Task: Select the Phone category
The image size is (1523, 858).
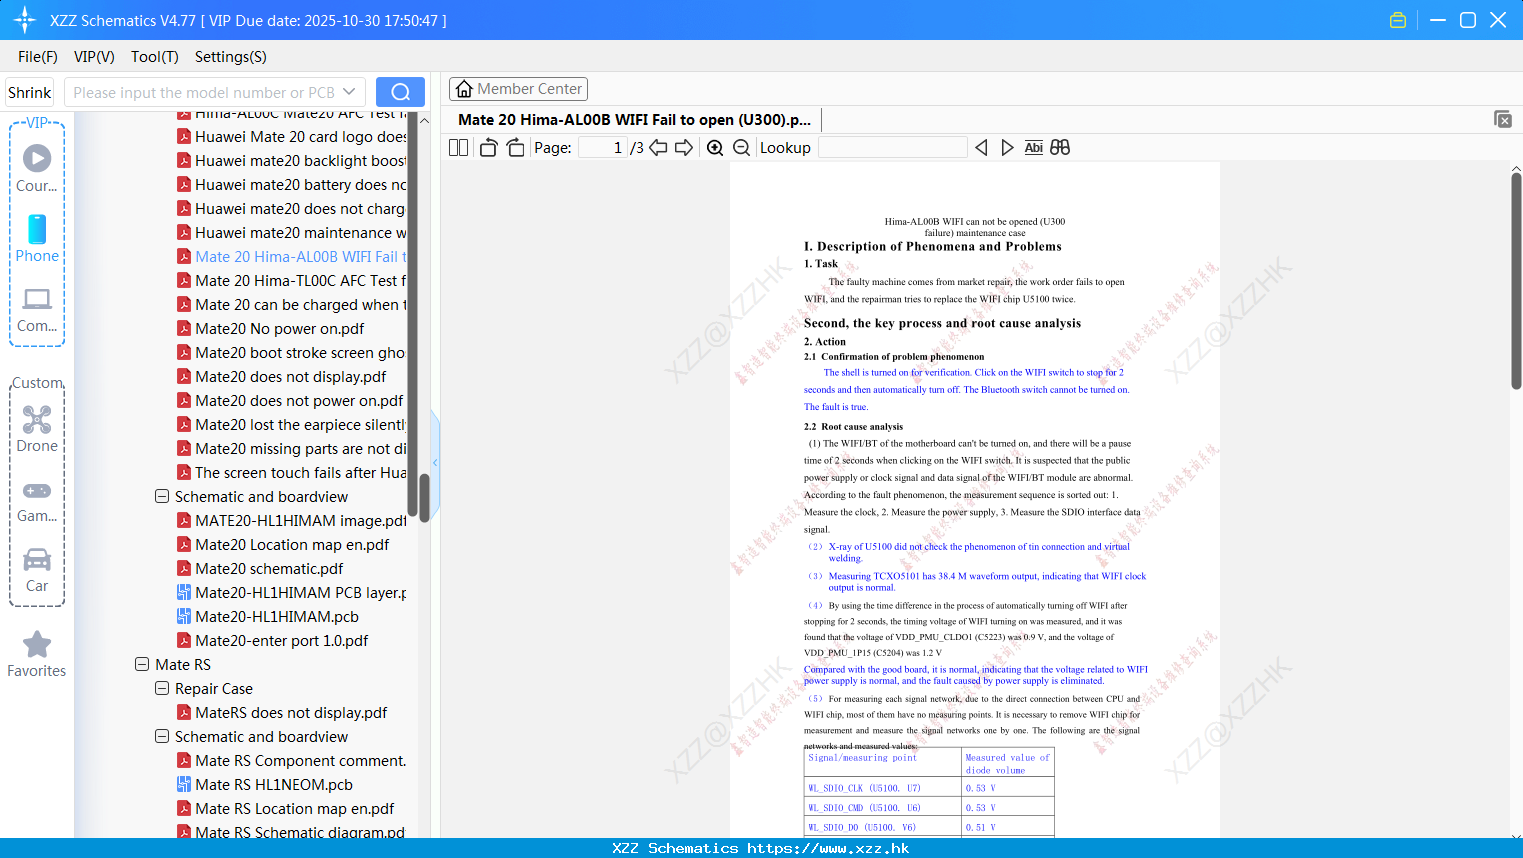Action: click(37, 238)
